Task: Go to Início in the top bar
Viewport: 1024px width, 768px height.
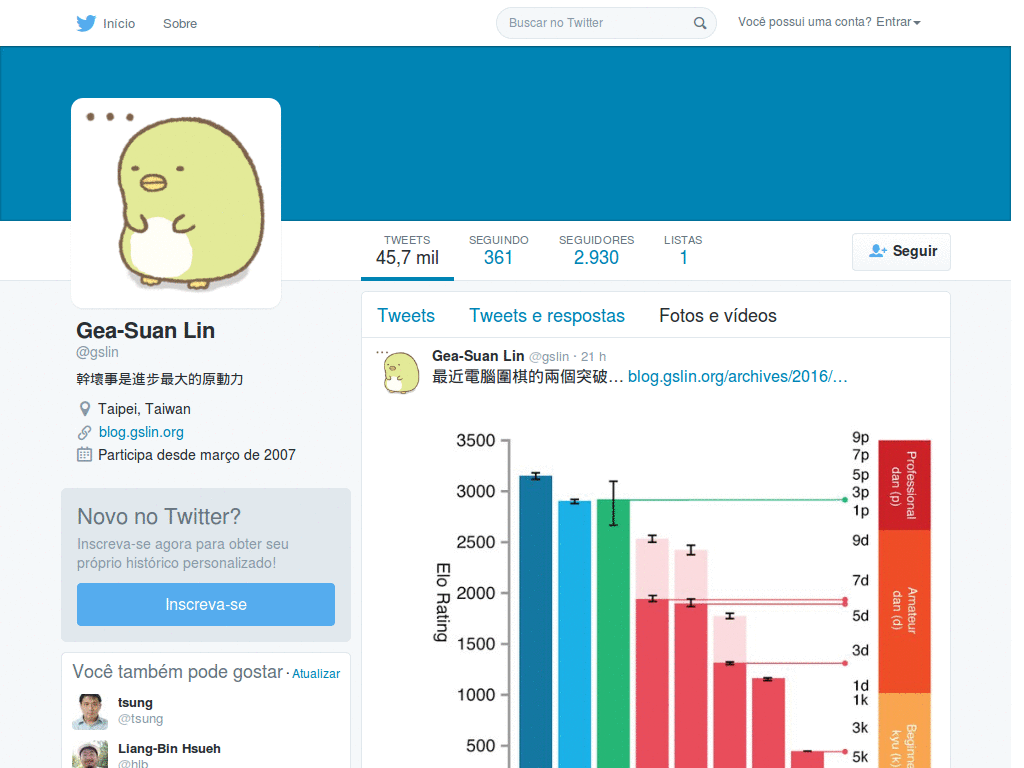Action: pos(119,24)
